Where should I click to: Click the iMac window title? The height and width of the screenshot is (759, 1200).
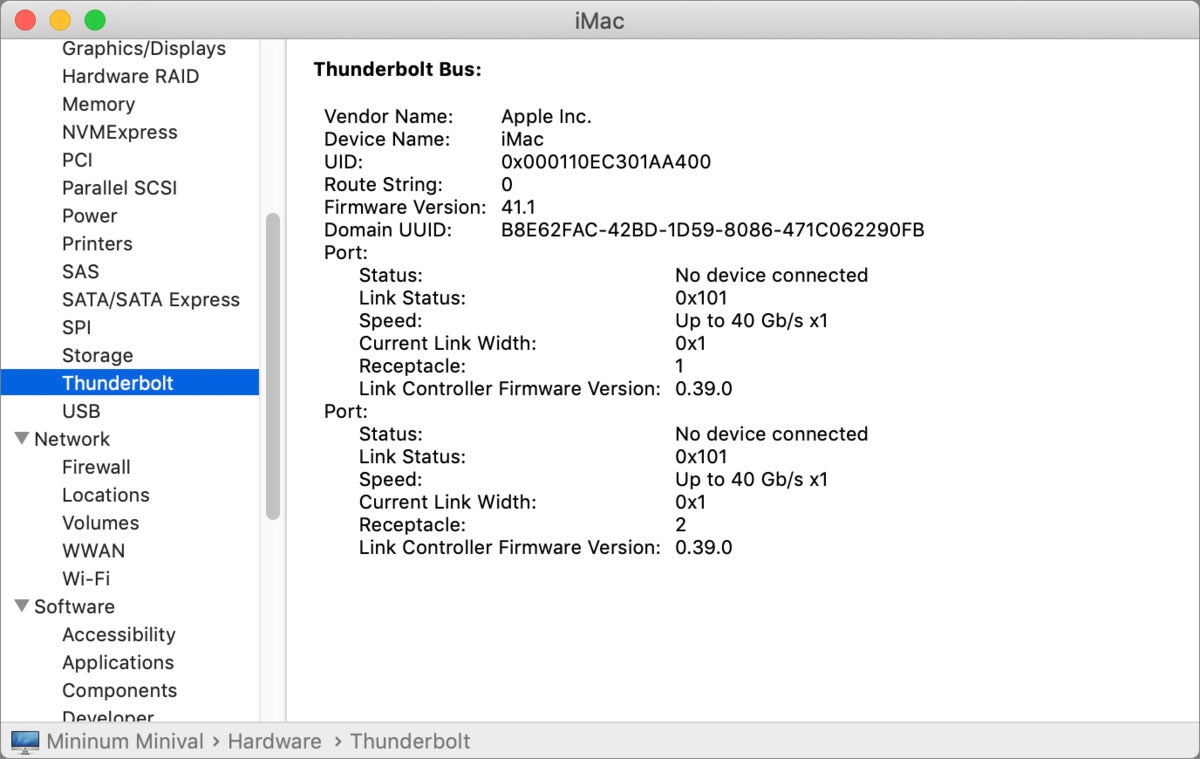tap(600, 20)
